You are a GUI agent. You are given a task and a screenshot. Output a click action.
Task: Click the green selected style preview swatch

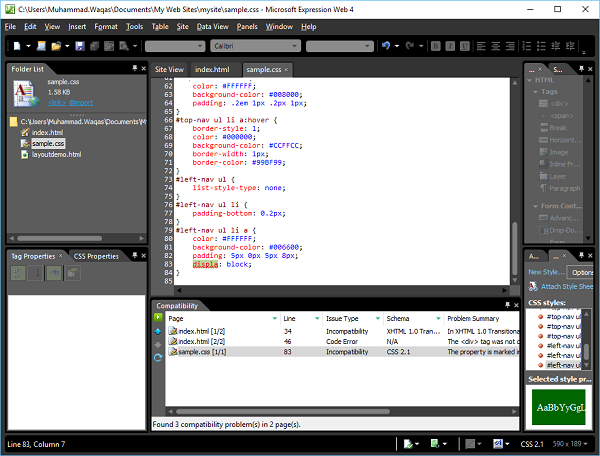click(559, 409)
